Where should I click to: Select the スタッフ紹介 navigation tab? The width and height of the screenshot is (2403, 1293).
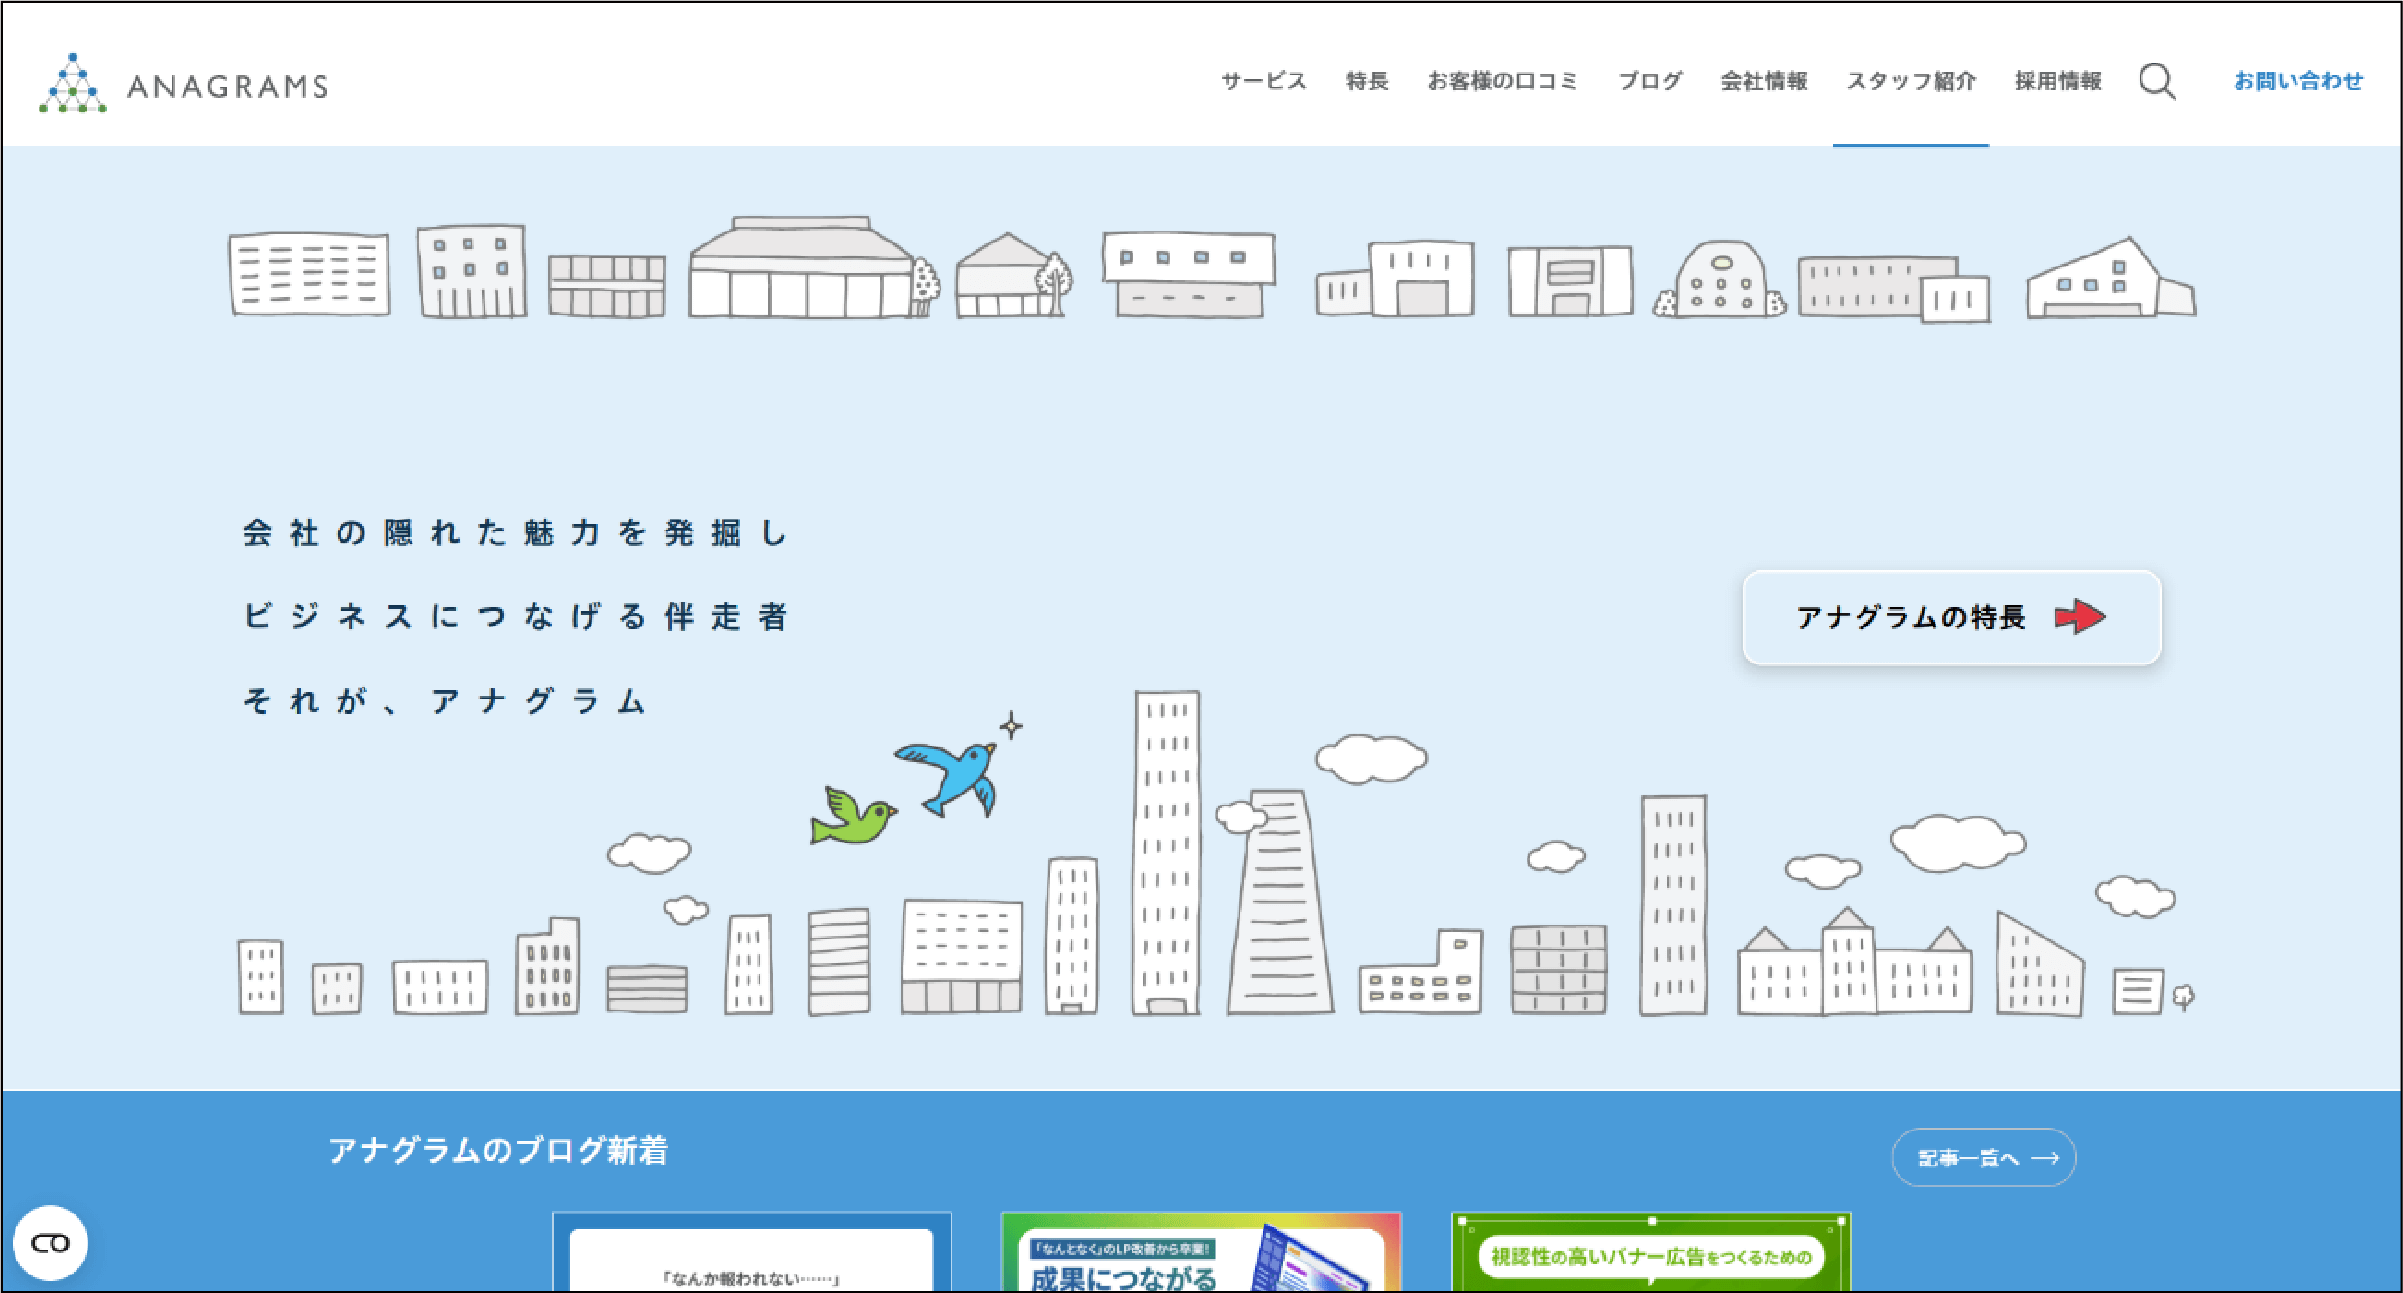[1911, 81]
